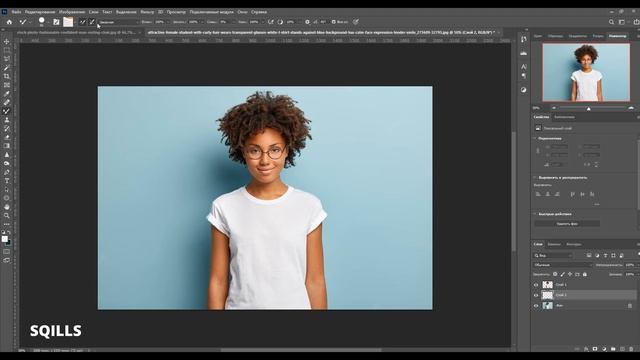
Task: Toggle clean brush after each stroke
Action: [92, 22]
